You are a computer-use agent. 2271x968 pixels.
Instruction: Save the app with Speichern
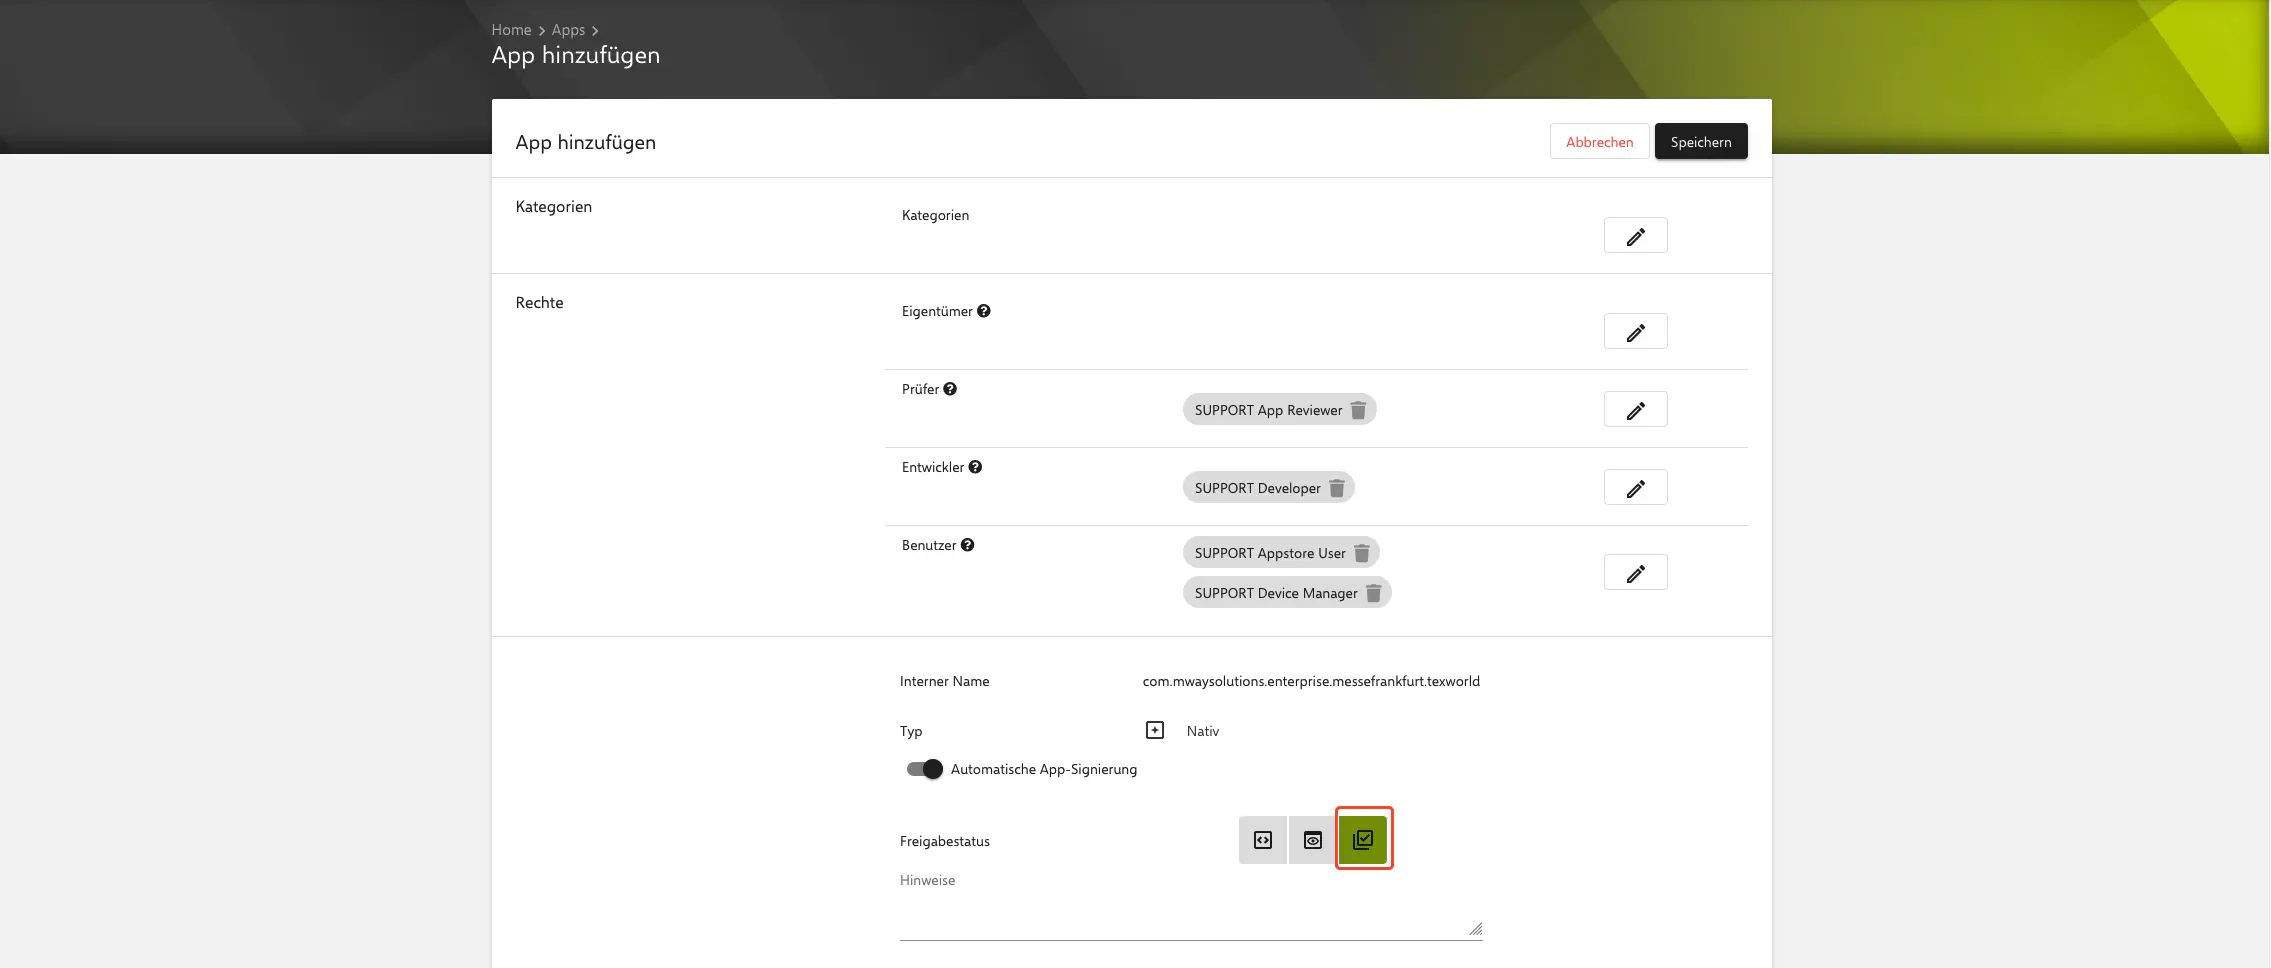pyautogui.click(x=1700, y=142)
